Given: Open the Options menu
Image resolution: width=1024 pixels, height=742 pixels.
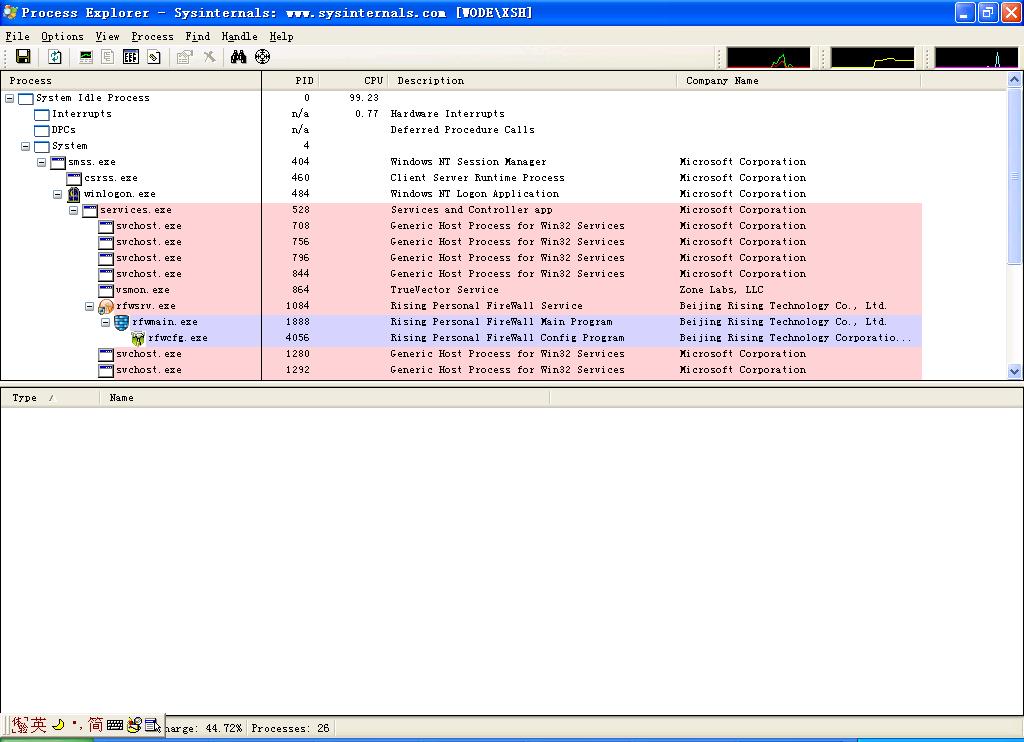Looking at the screenshot, I should [x=62, y=37].
